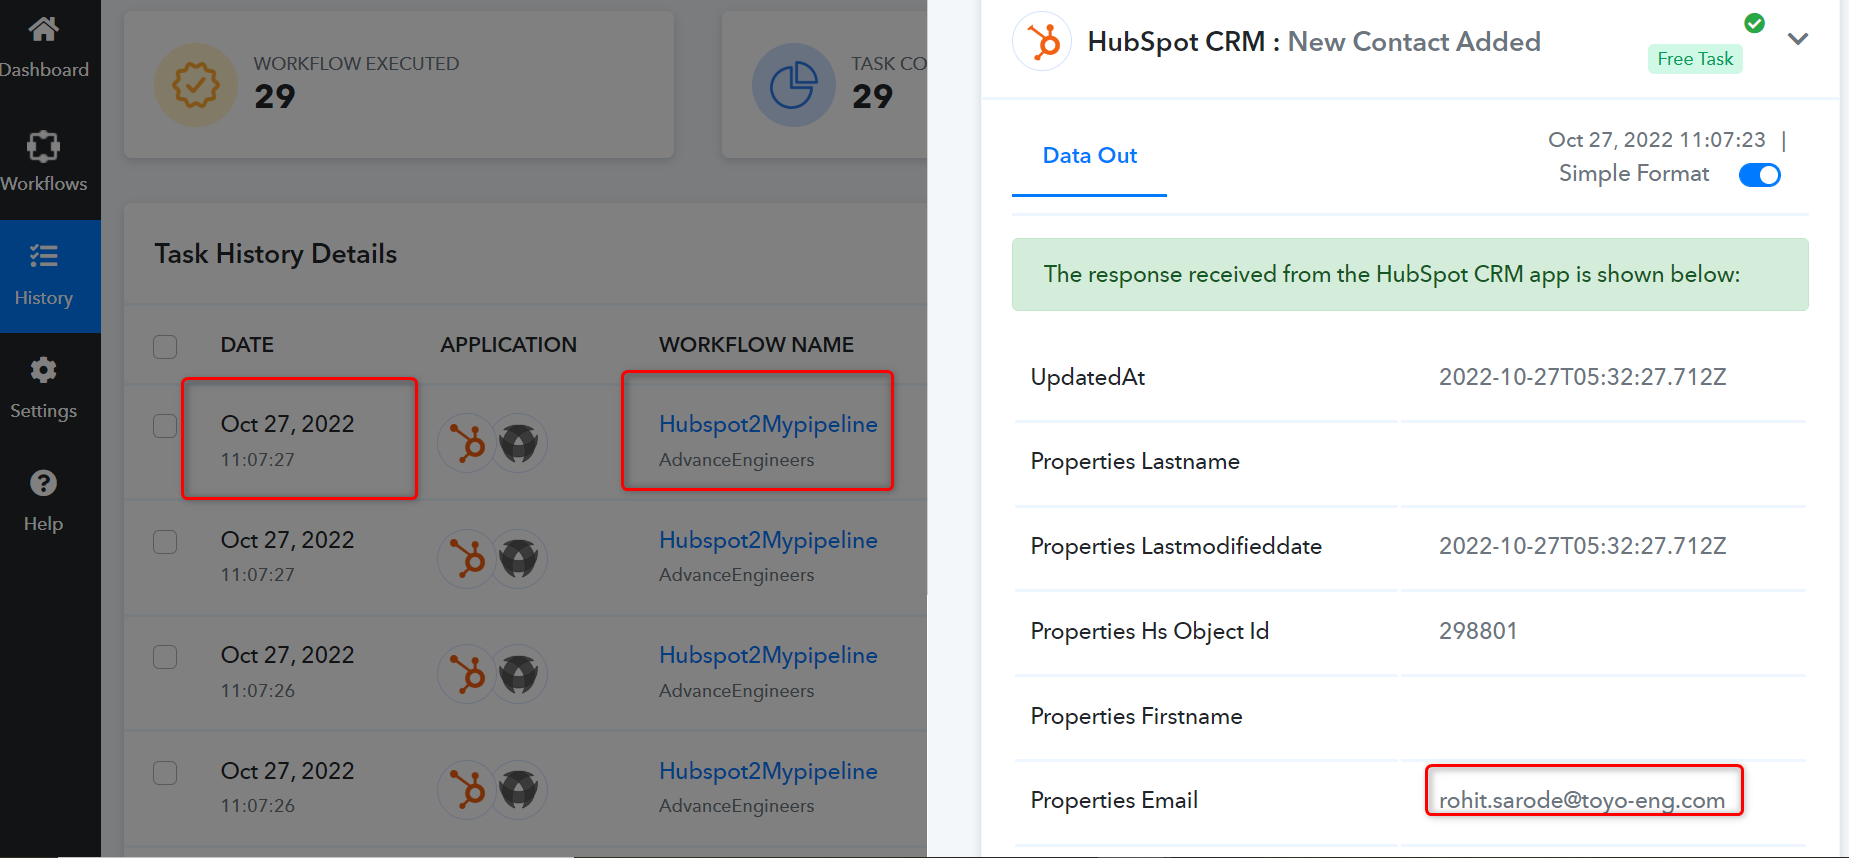Select the second task history row checkbox
This screenshot has height=858, width=1849.
(165, 542)
